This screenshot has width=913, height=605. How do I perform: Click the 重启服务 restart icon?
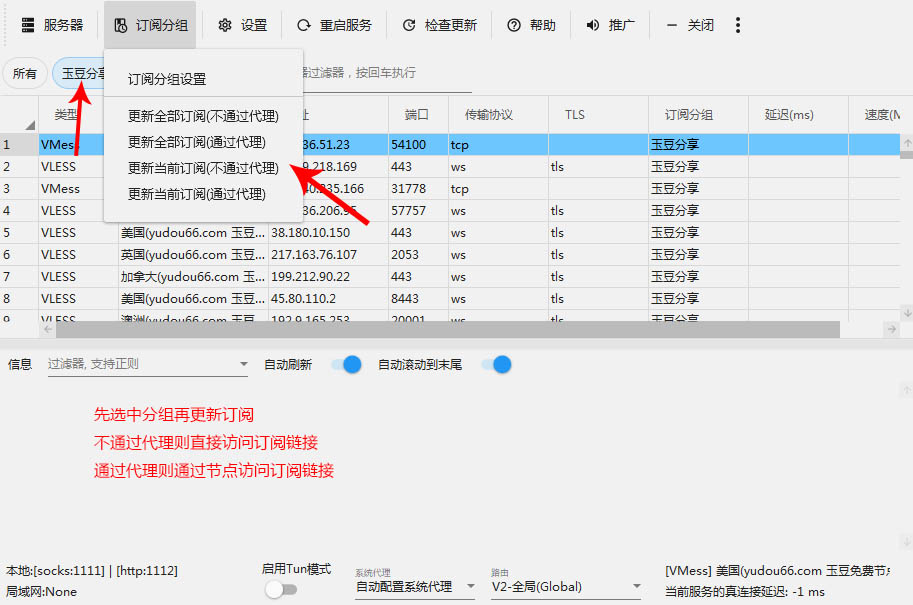click(302, 25)
